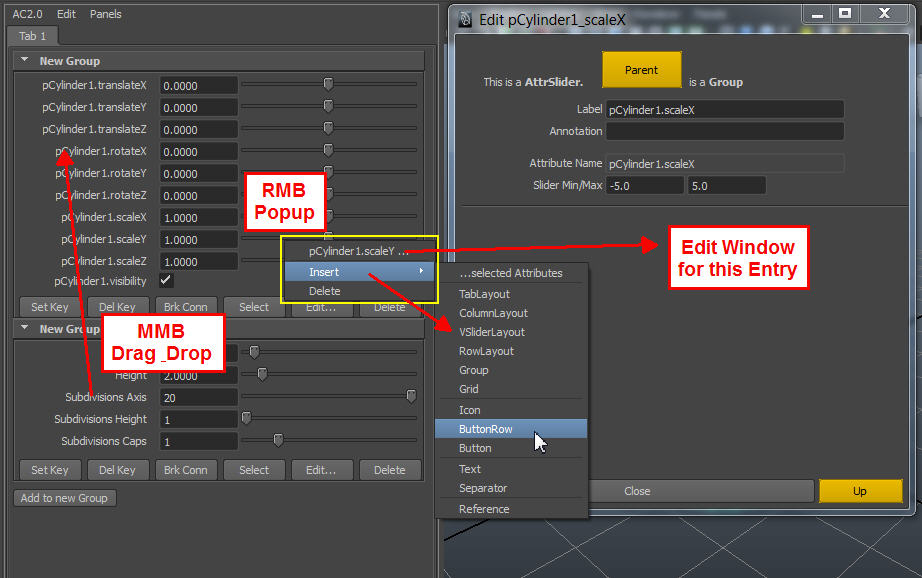Open the Panels menu
This screenshot has height=578, width=922.
(105, 14)
